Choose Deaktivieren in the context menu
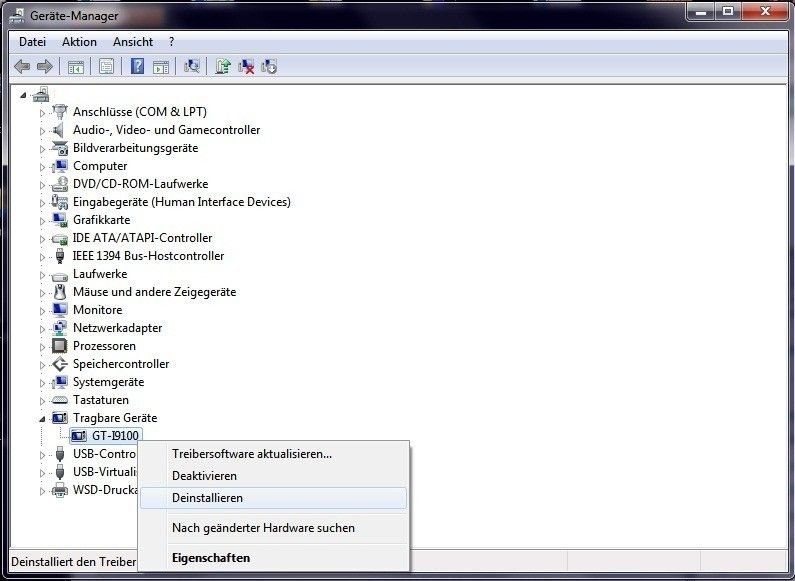Screen dimensions: 795x581 tap(273, 476)
